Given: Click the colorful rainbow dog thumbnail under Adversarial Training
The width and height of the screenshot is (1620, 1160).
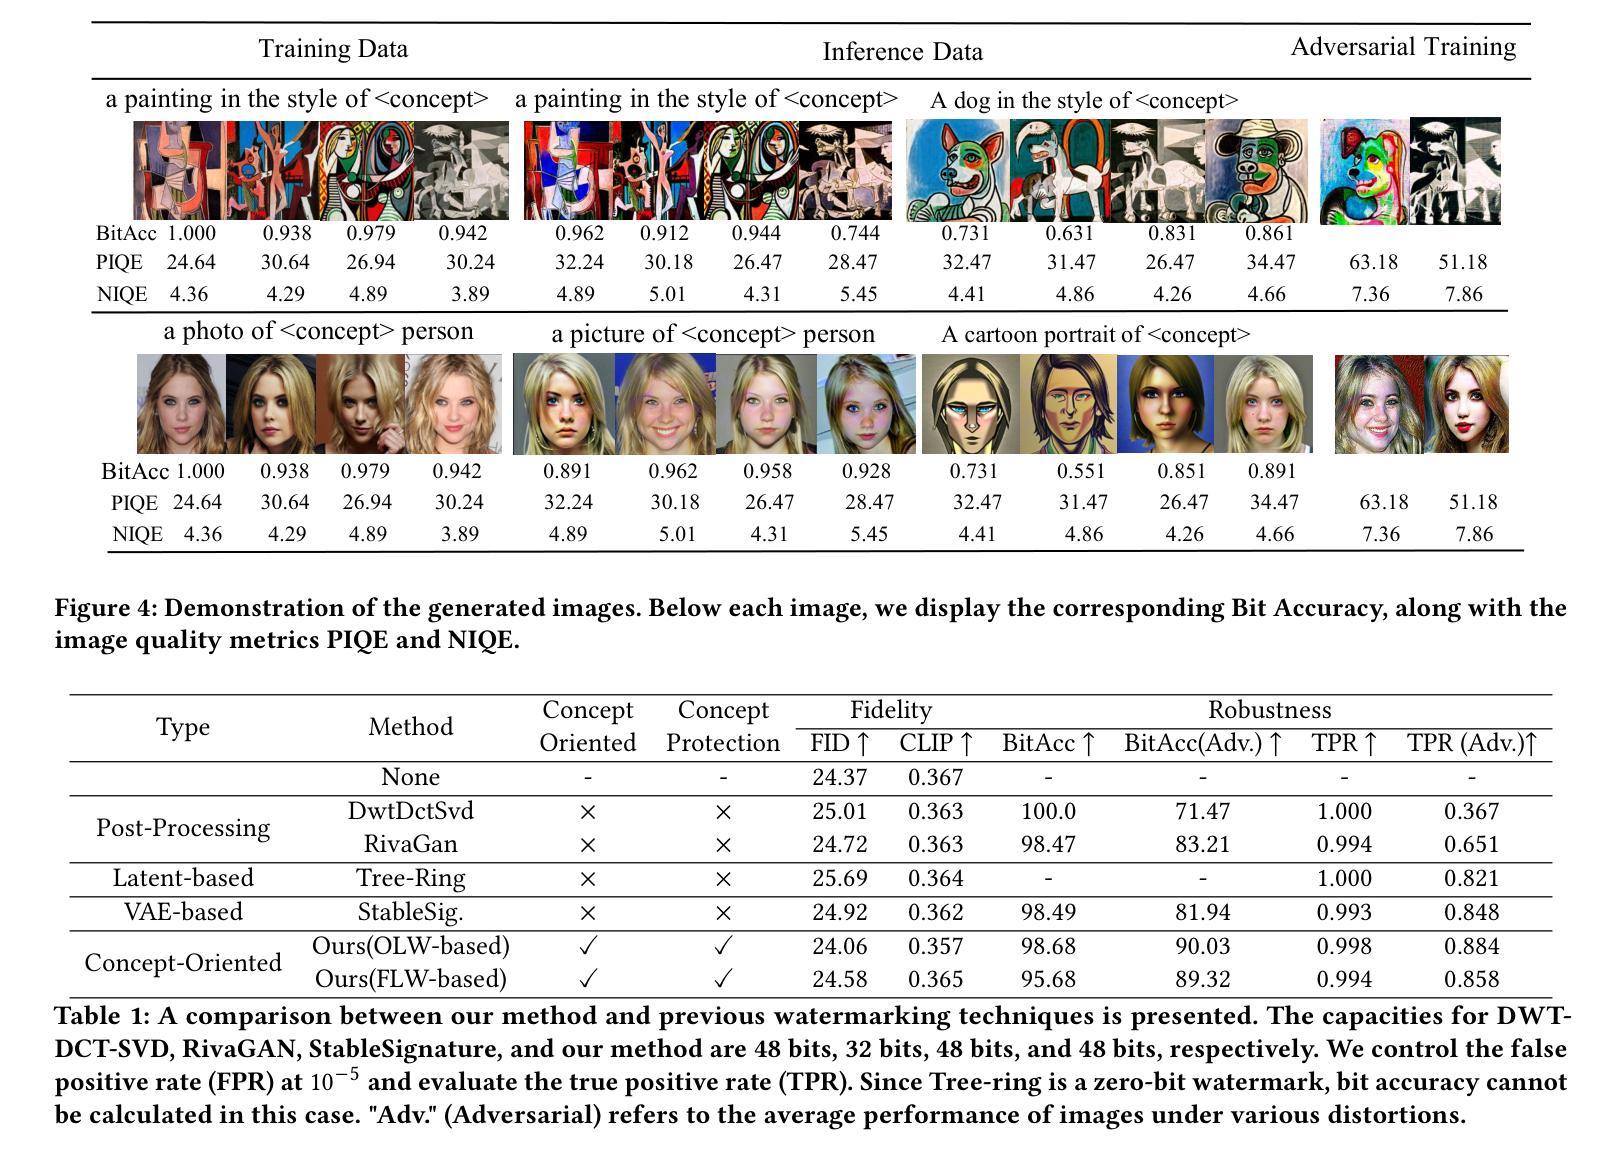Looking at the screenshot, I should click(x=1365, y=171).
